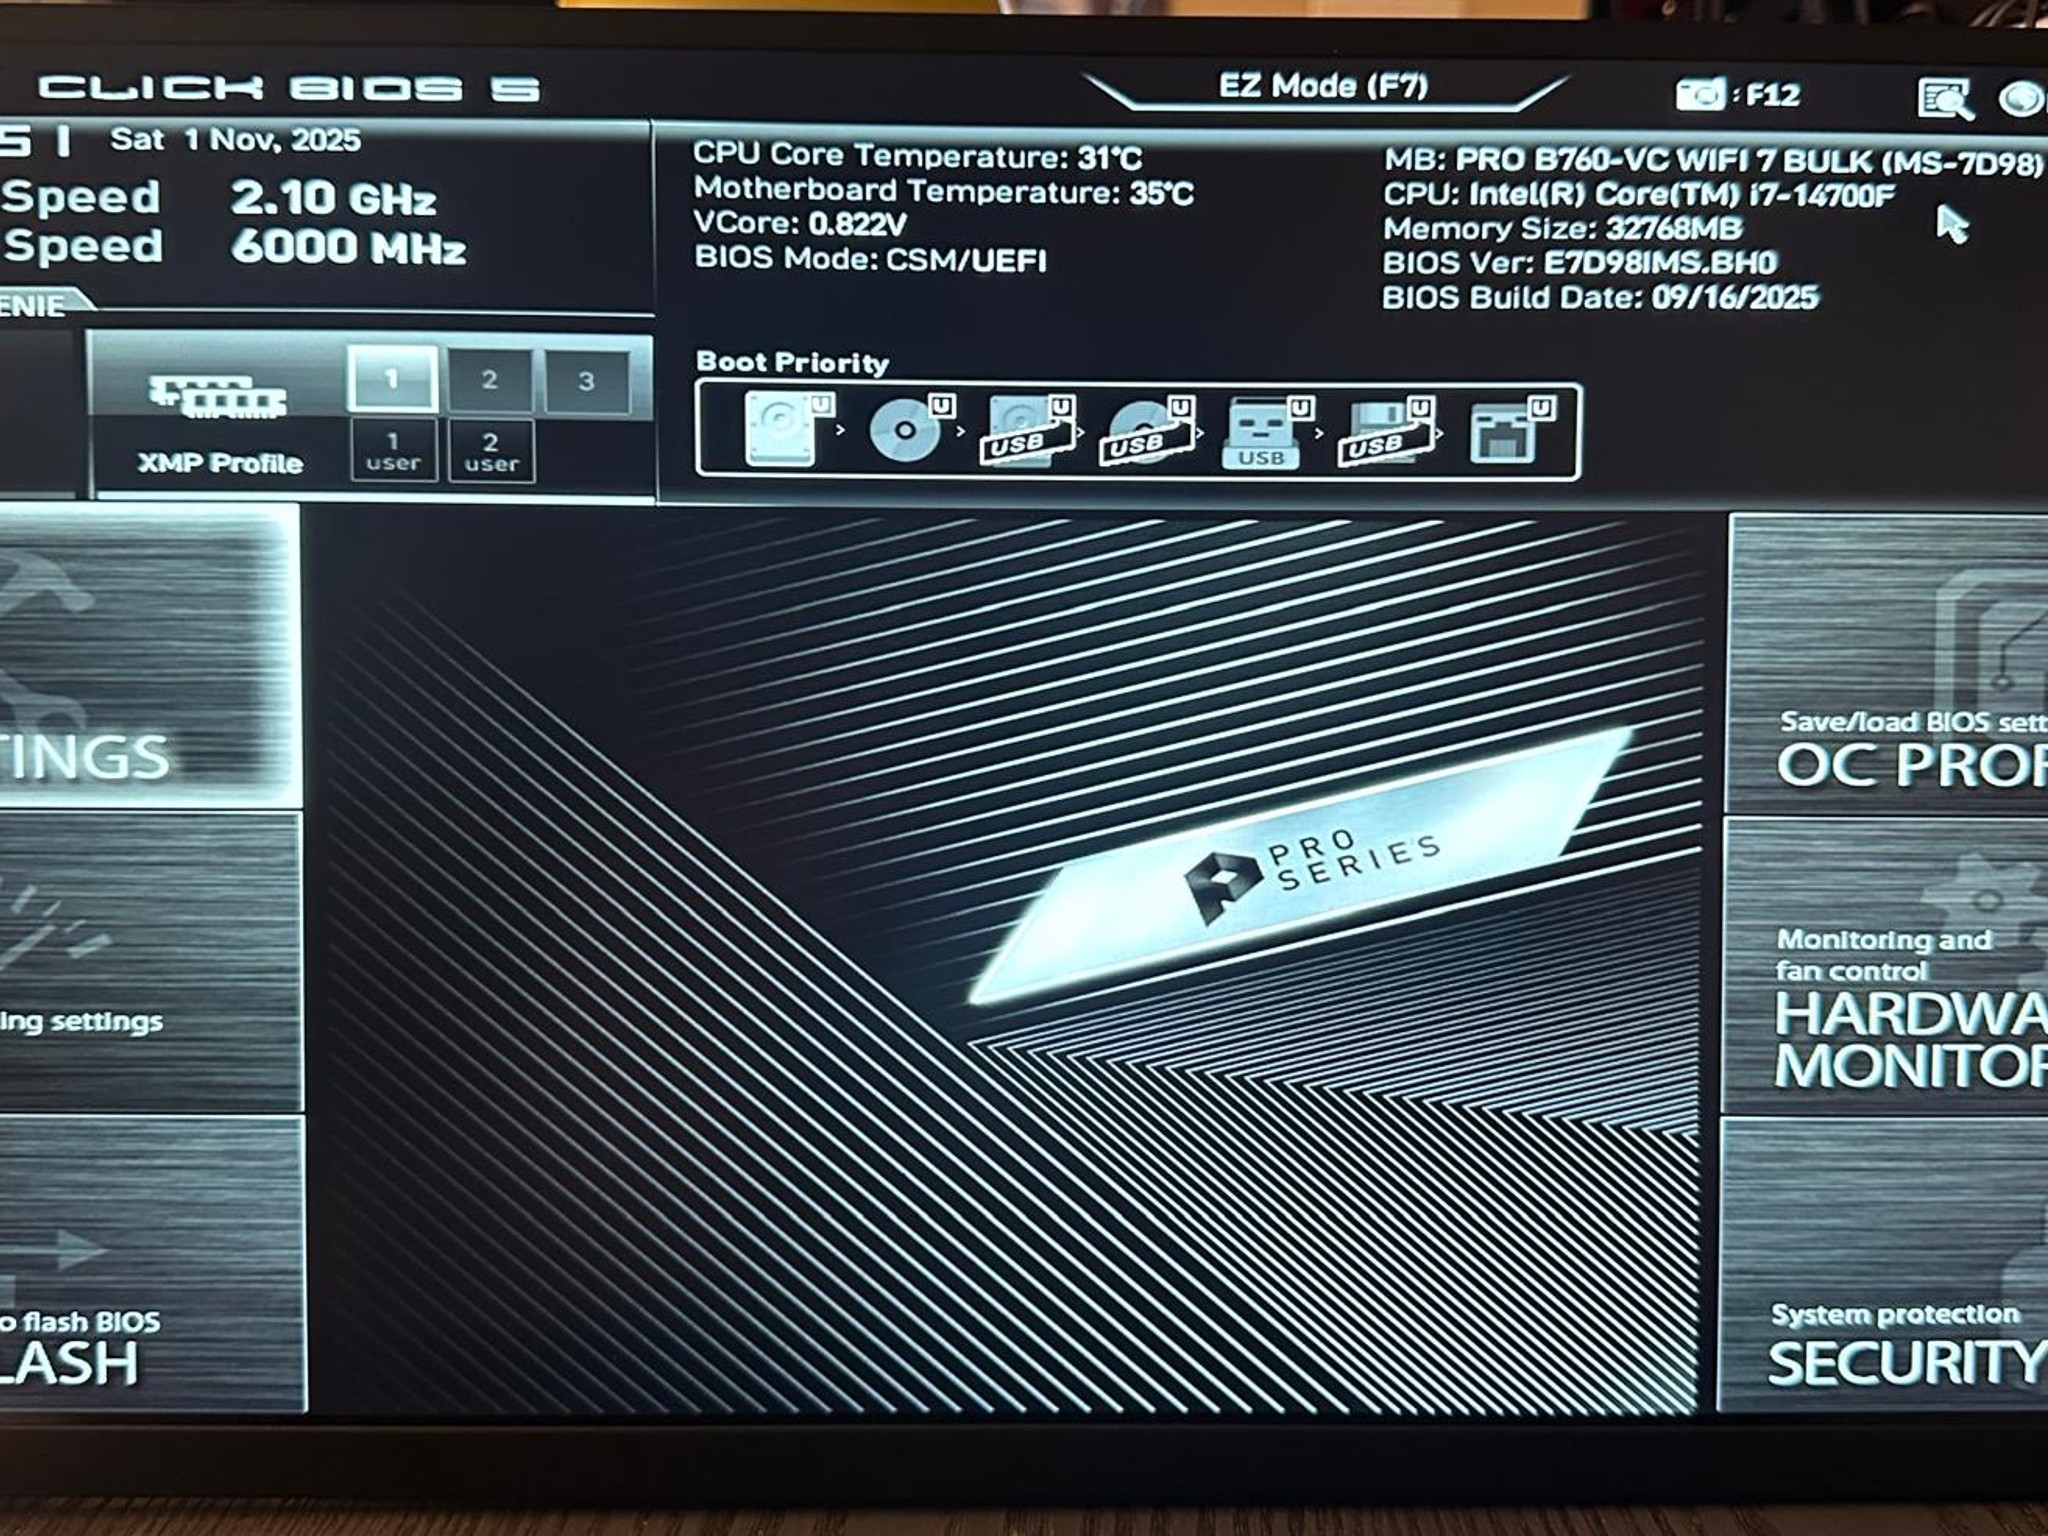Open the Hardware Monitor panel
Screen dimensions: 2048x1536
pyautogui.click(x=1885, y=965)
